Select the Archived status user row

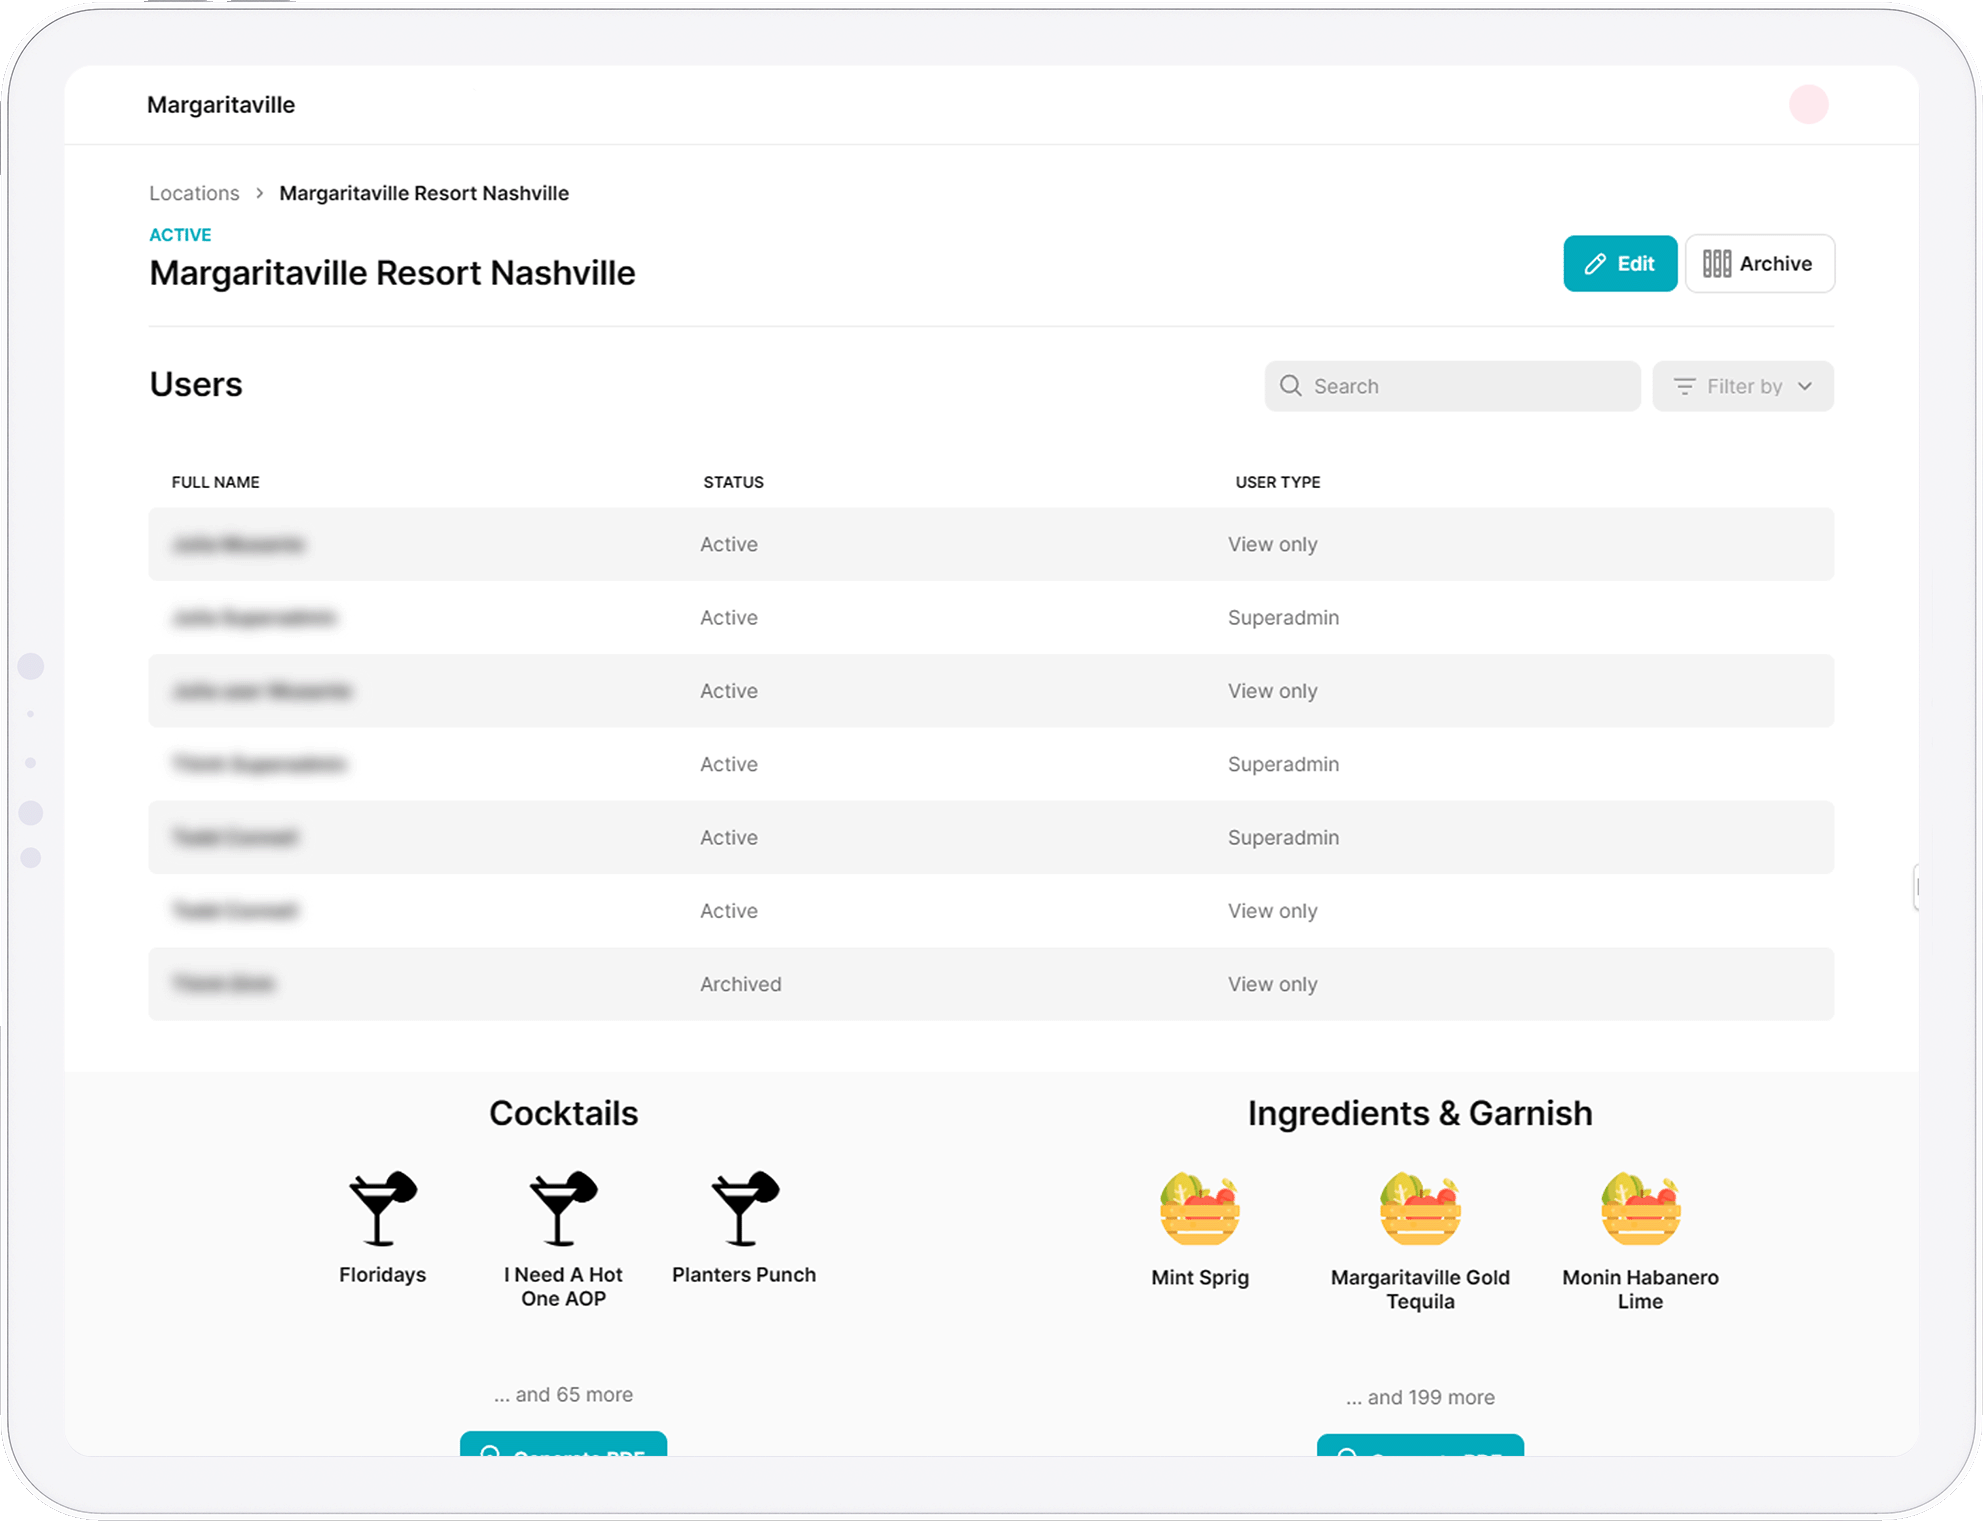991,984
